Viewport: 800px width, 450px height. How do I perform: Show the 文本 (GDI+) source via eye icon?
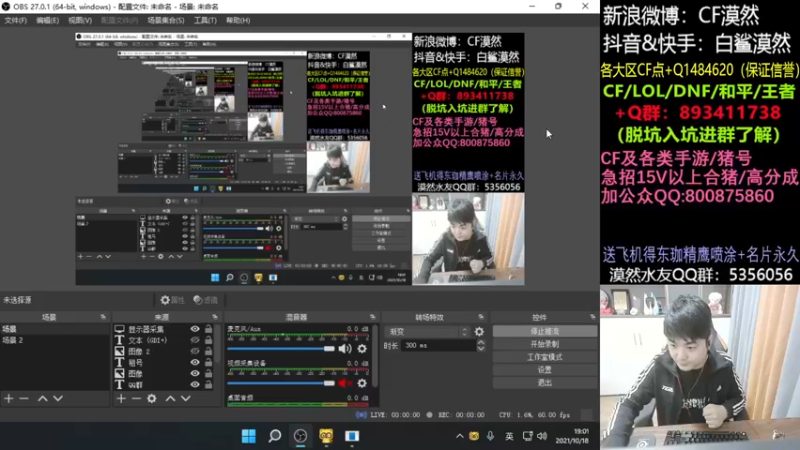pyautogui.click(x=195, y=340)
